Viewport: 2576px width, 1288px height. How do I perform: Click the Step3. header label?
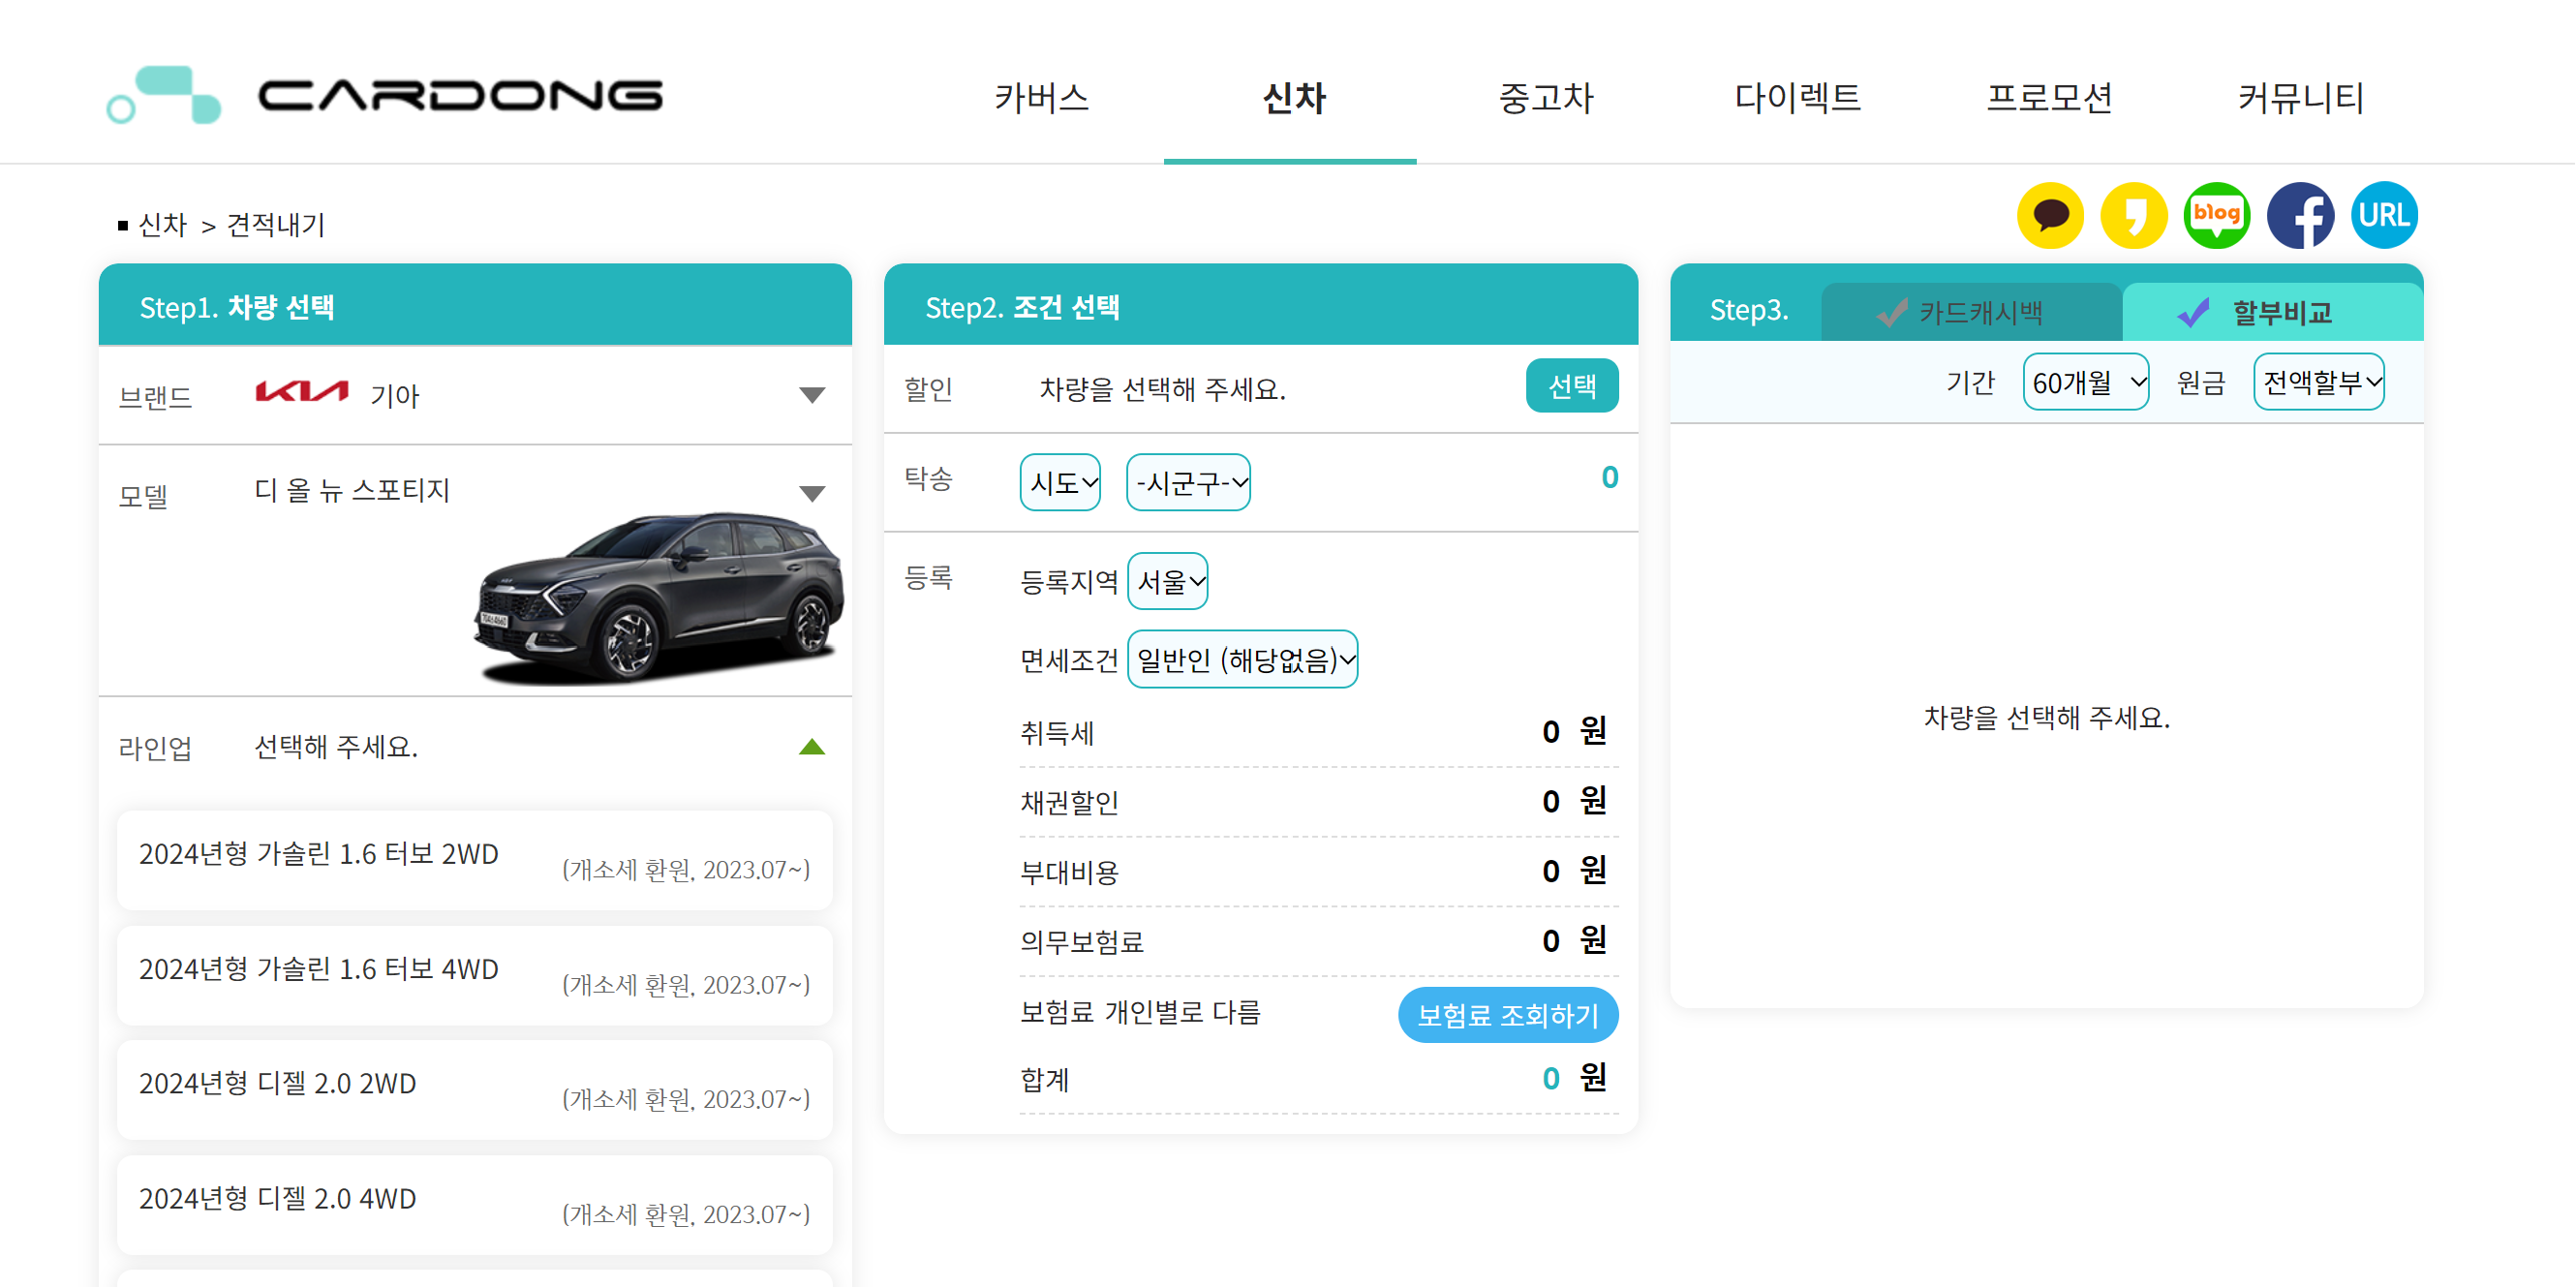tap(1748, 310)
